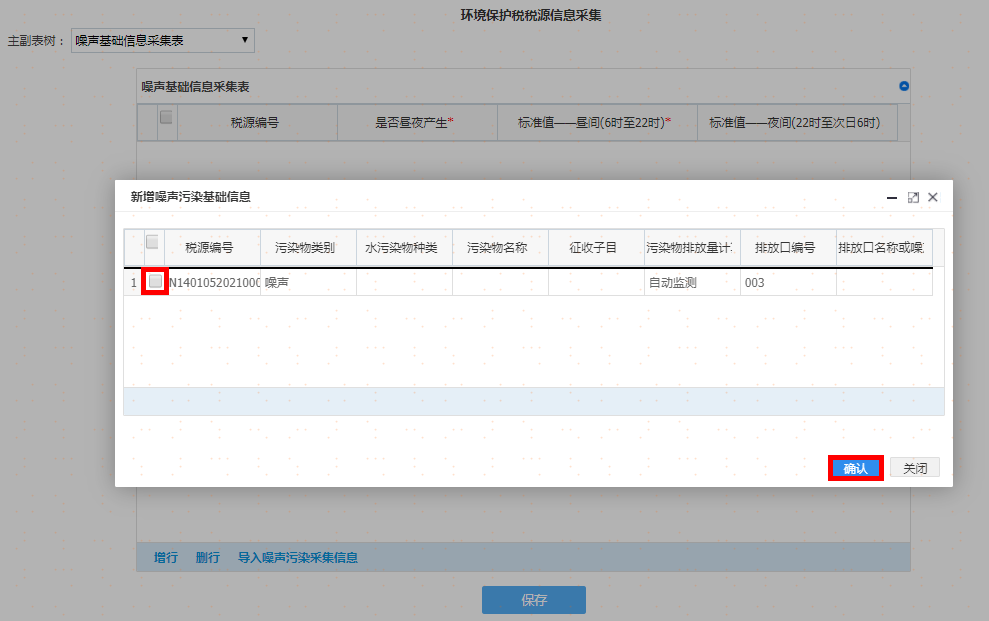Click the 税源编号 header in the background table
Screen dimensions: 989x621
click(x=257, y=122)
